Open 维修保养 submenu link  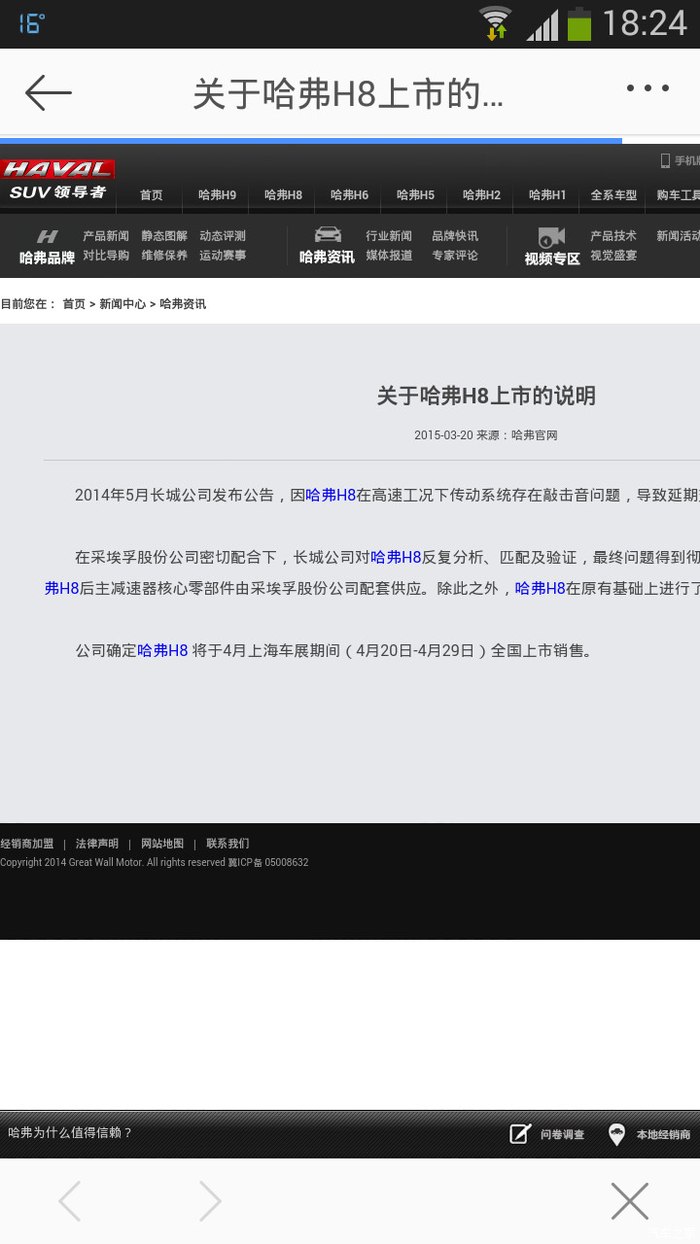point(164,255)
